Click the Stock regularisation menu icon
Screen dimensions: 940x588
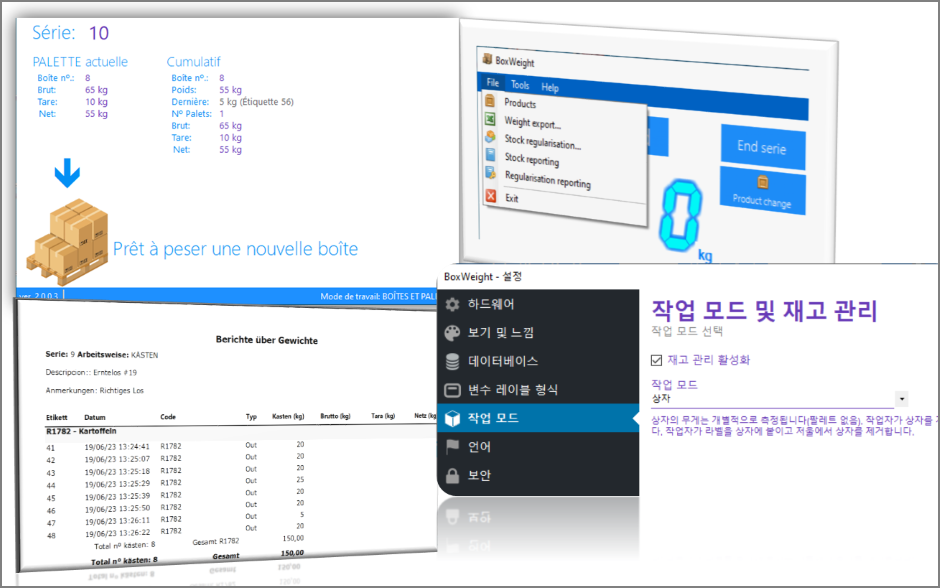pyautogui.click(x=490, y=137)
